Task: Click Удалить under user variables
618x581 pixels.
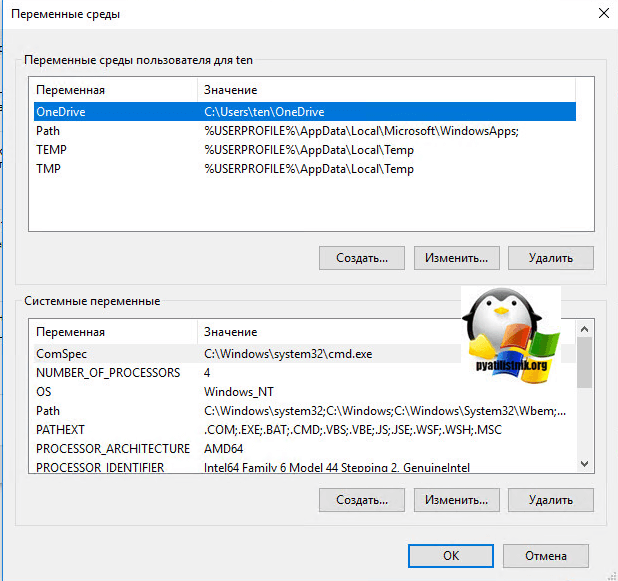Action: coord(551,258)
